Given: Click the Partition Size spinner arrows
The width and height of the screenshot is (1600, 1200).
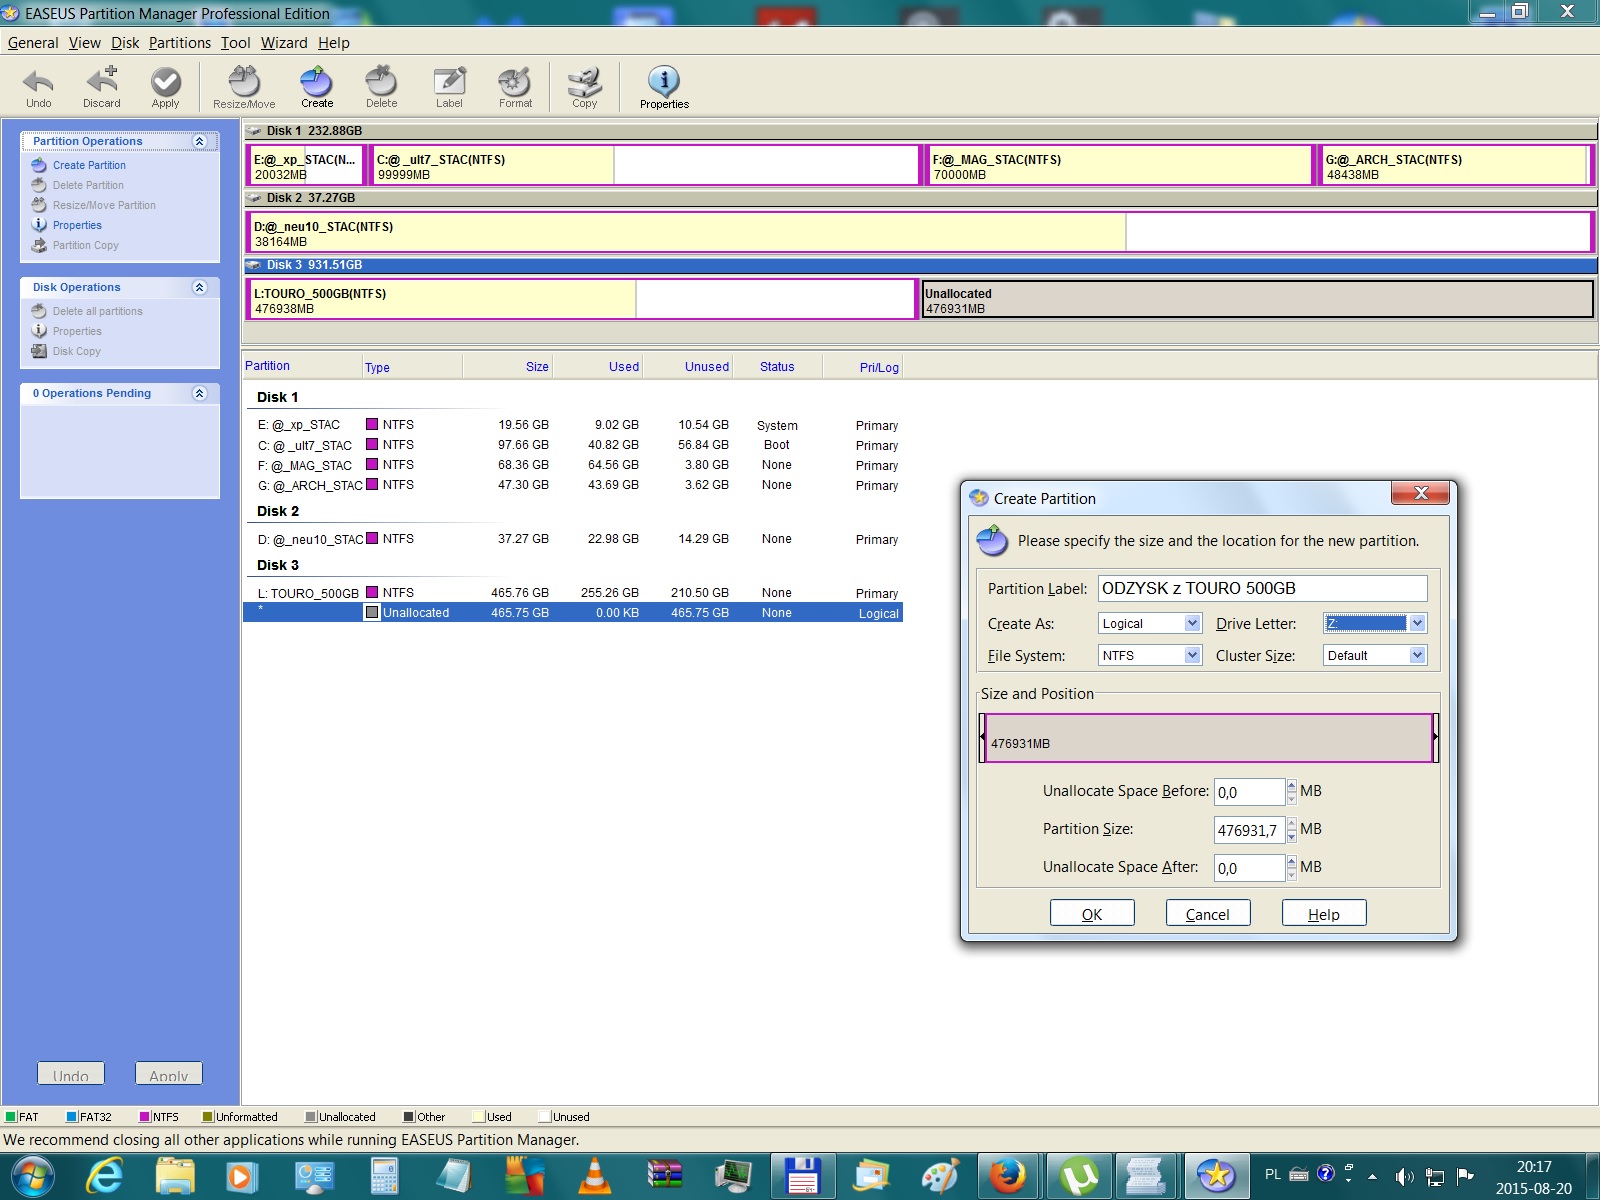Looking at the screenshot, I should [x=1292, y=830].
